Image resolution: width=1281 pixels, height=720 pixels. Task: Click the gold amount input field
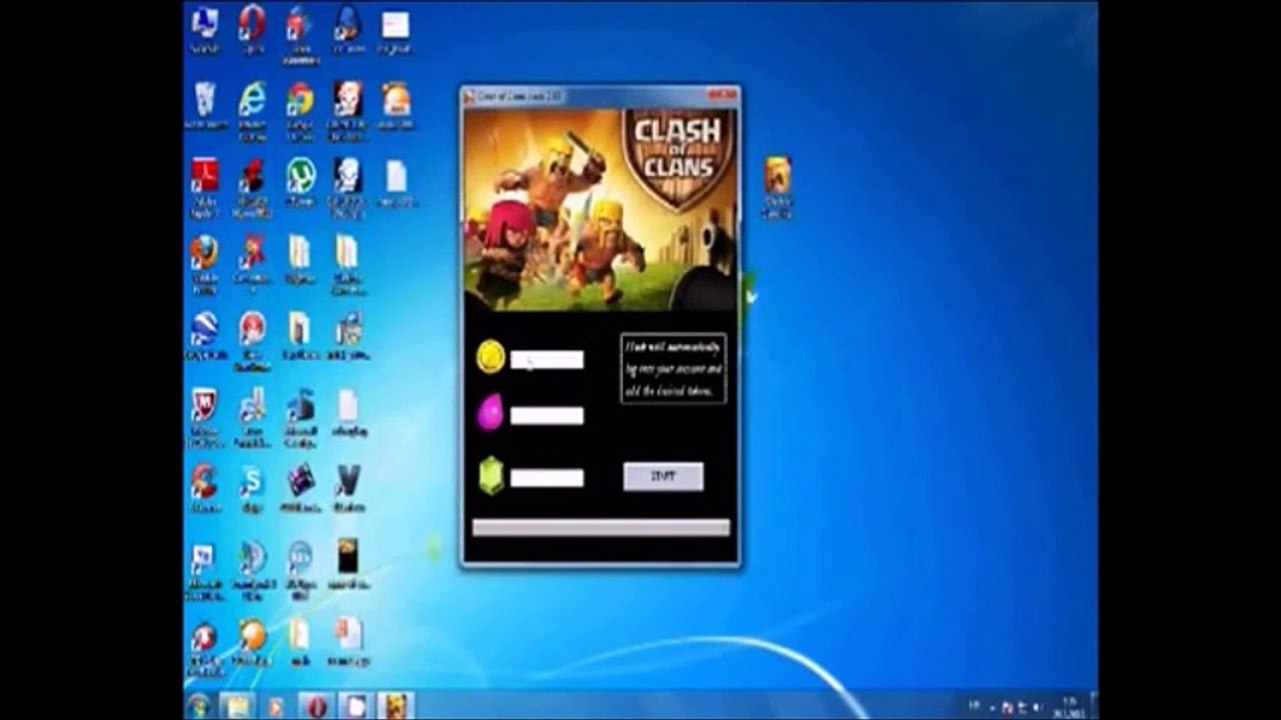pos(547,360)
